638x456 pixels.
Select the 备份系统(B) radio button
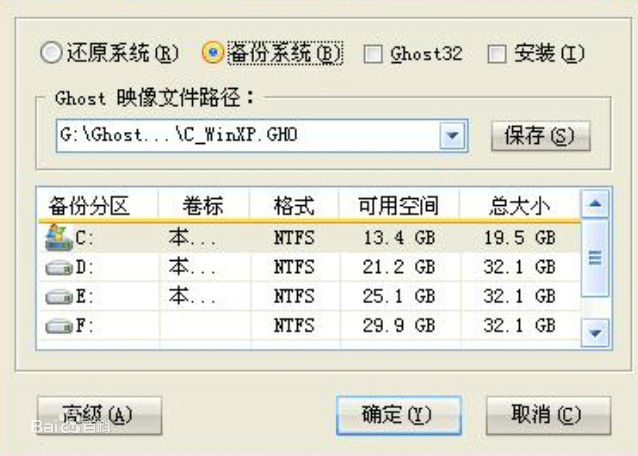212,53
